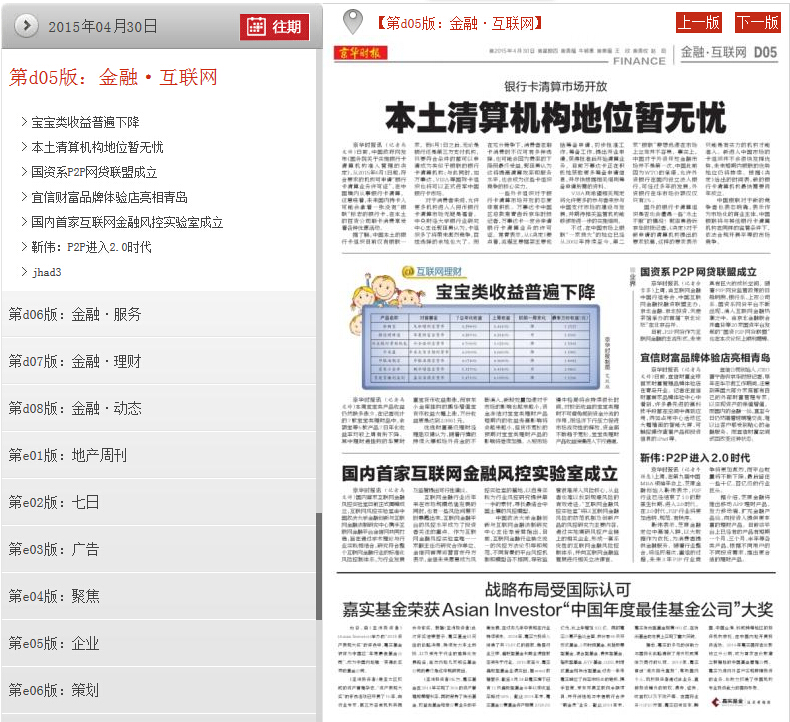Click the round arrow icon beside the date
The height and width of the screenshot is (722, 790).
[26, 25]
